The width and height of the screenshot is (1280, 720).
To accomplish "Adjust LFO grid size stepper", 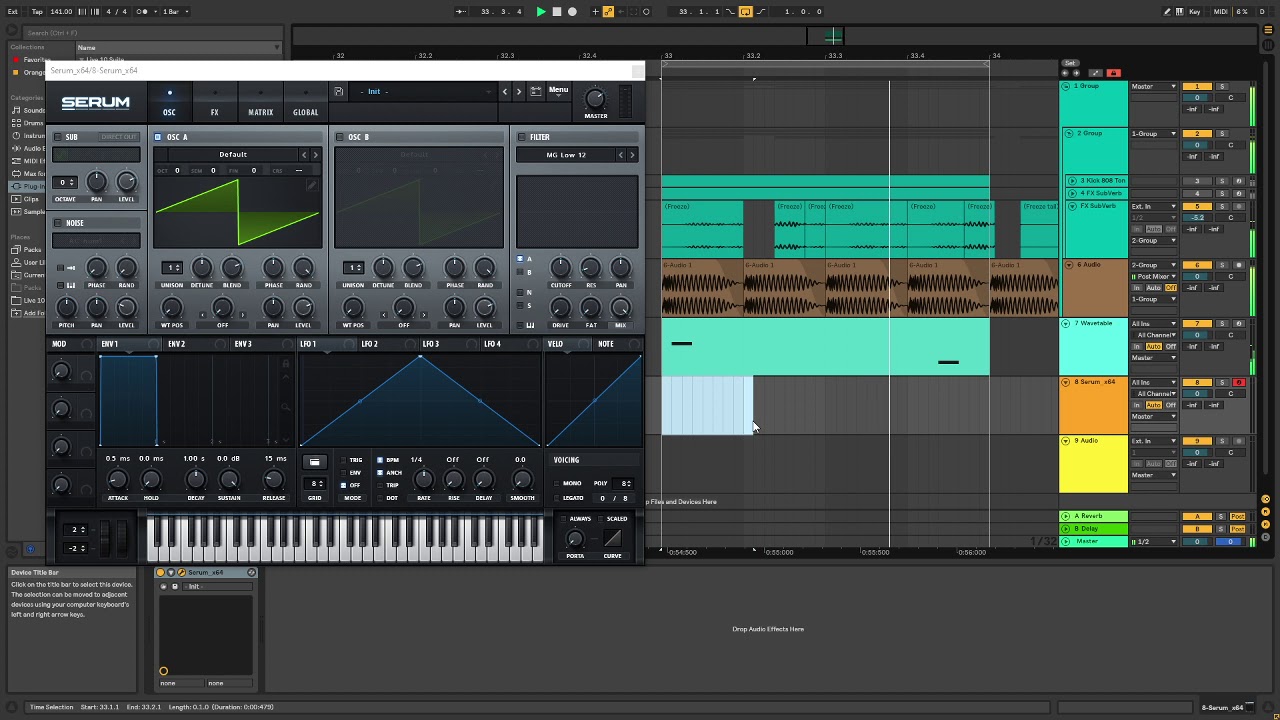I will (x=316, y=484).
